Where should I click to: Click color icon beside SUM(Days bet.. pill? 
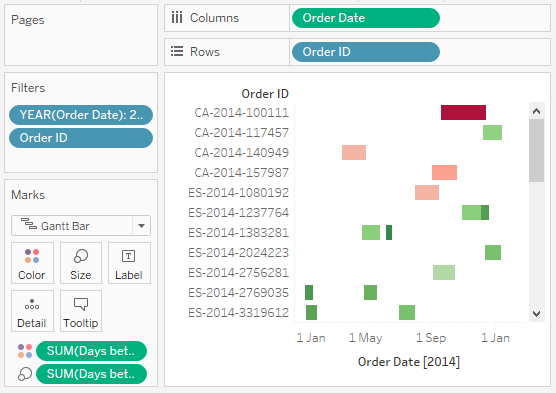coord(25,351)
